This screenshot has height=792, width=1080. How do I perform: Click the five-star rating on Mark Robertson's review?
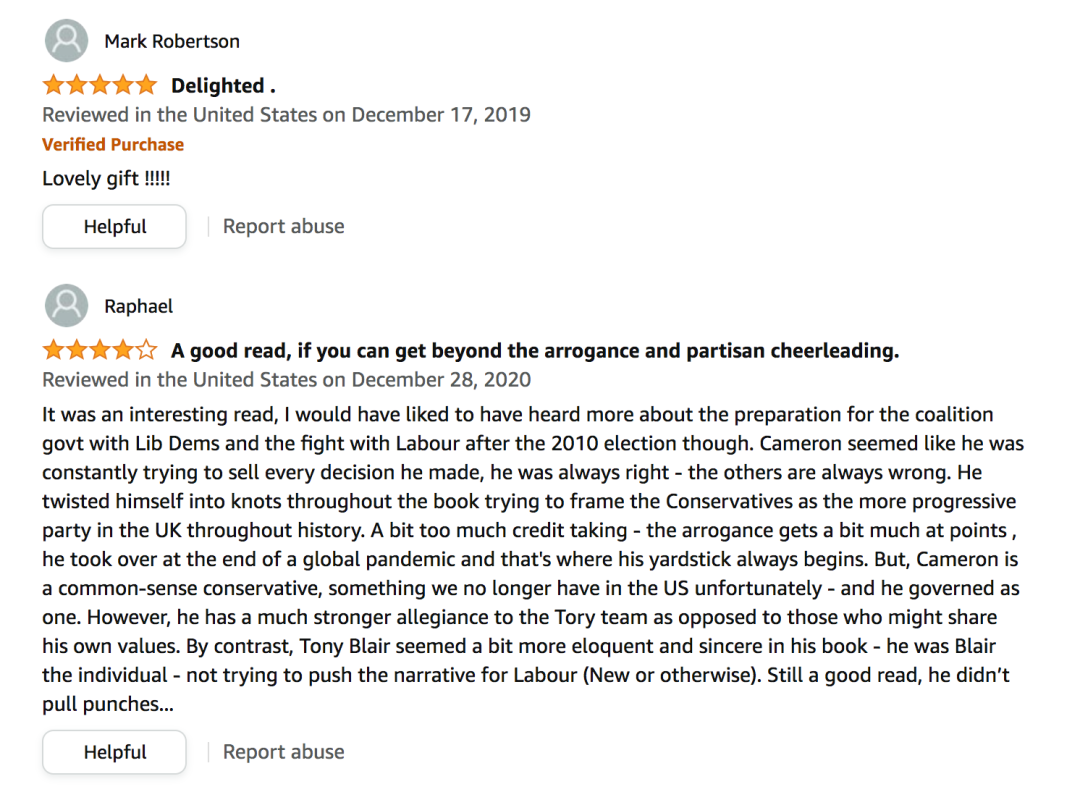100,85
